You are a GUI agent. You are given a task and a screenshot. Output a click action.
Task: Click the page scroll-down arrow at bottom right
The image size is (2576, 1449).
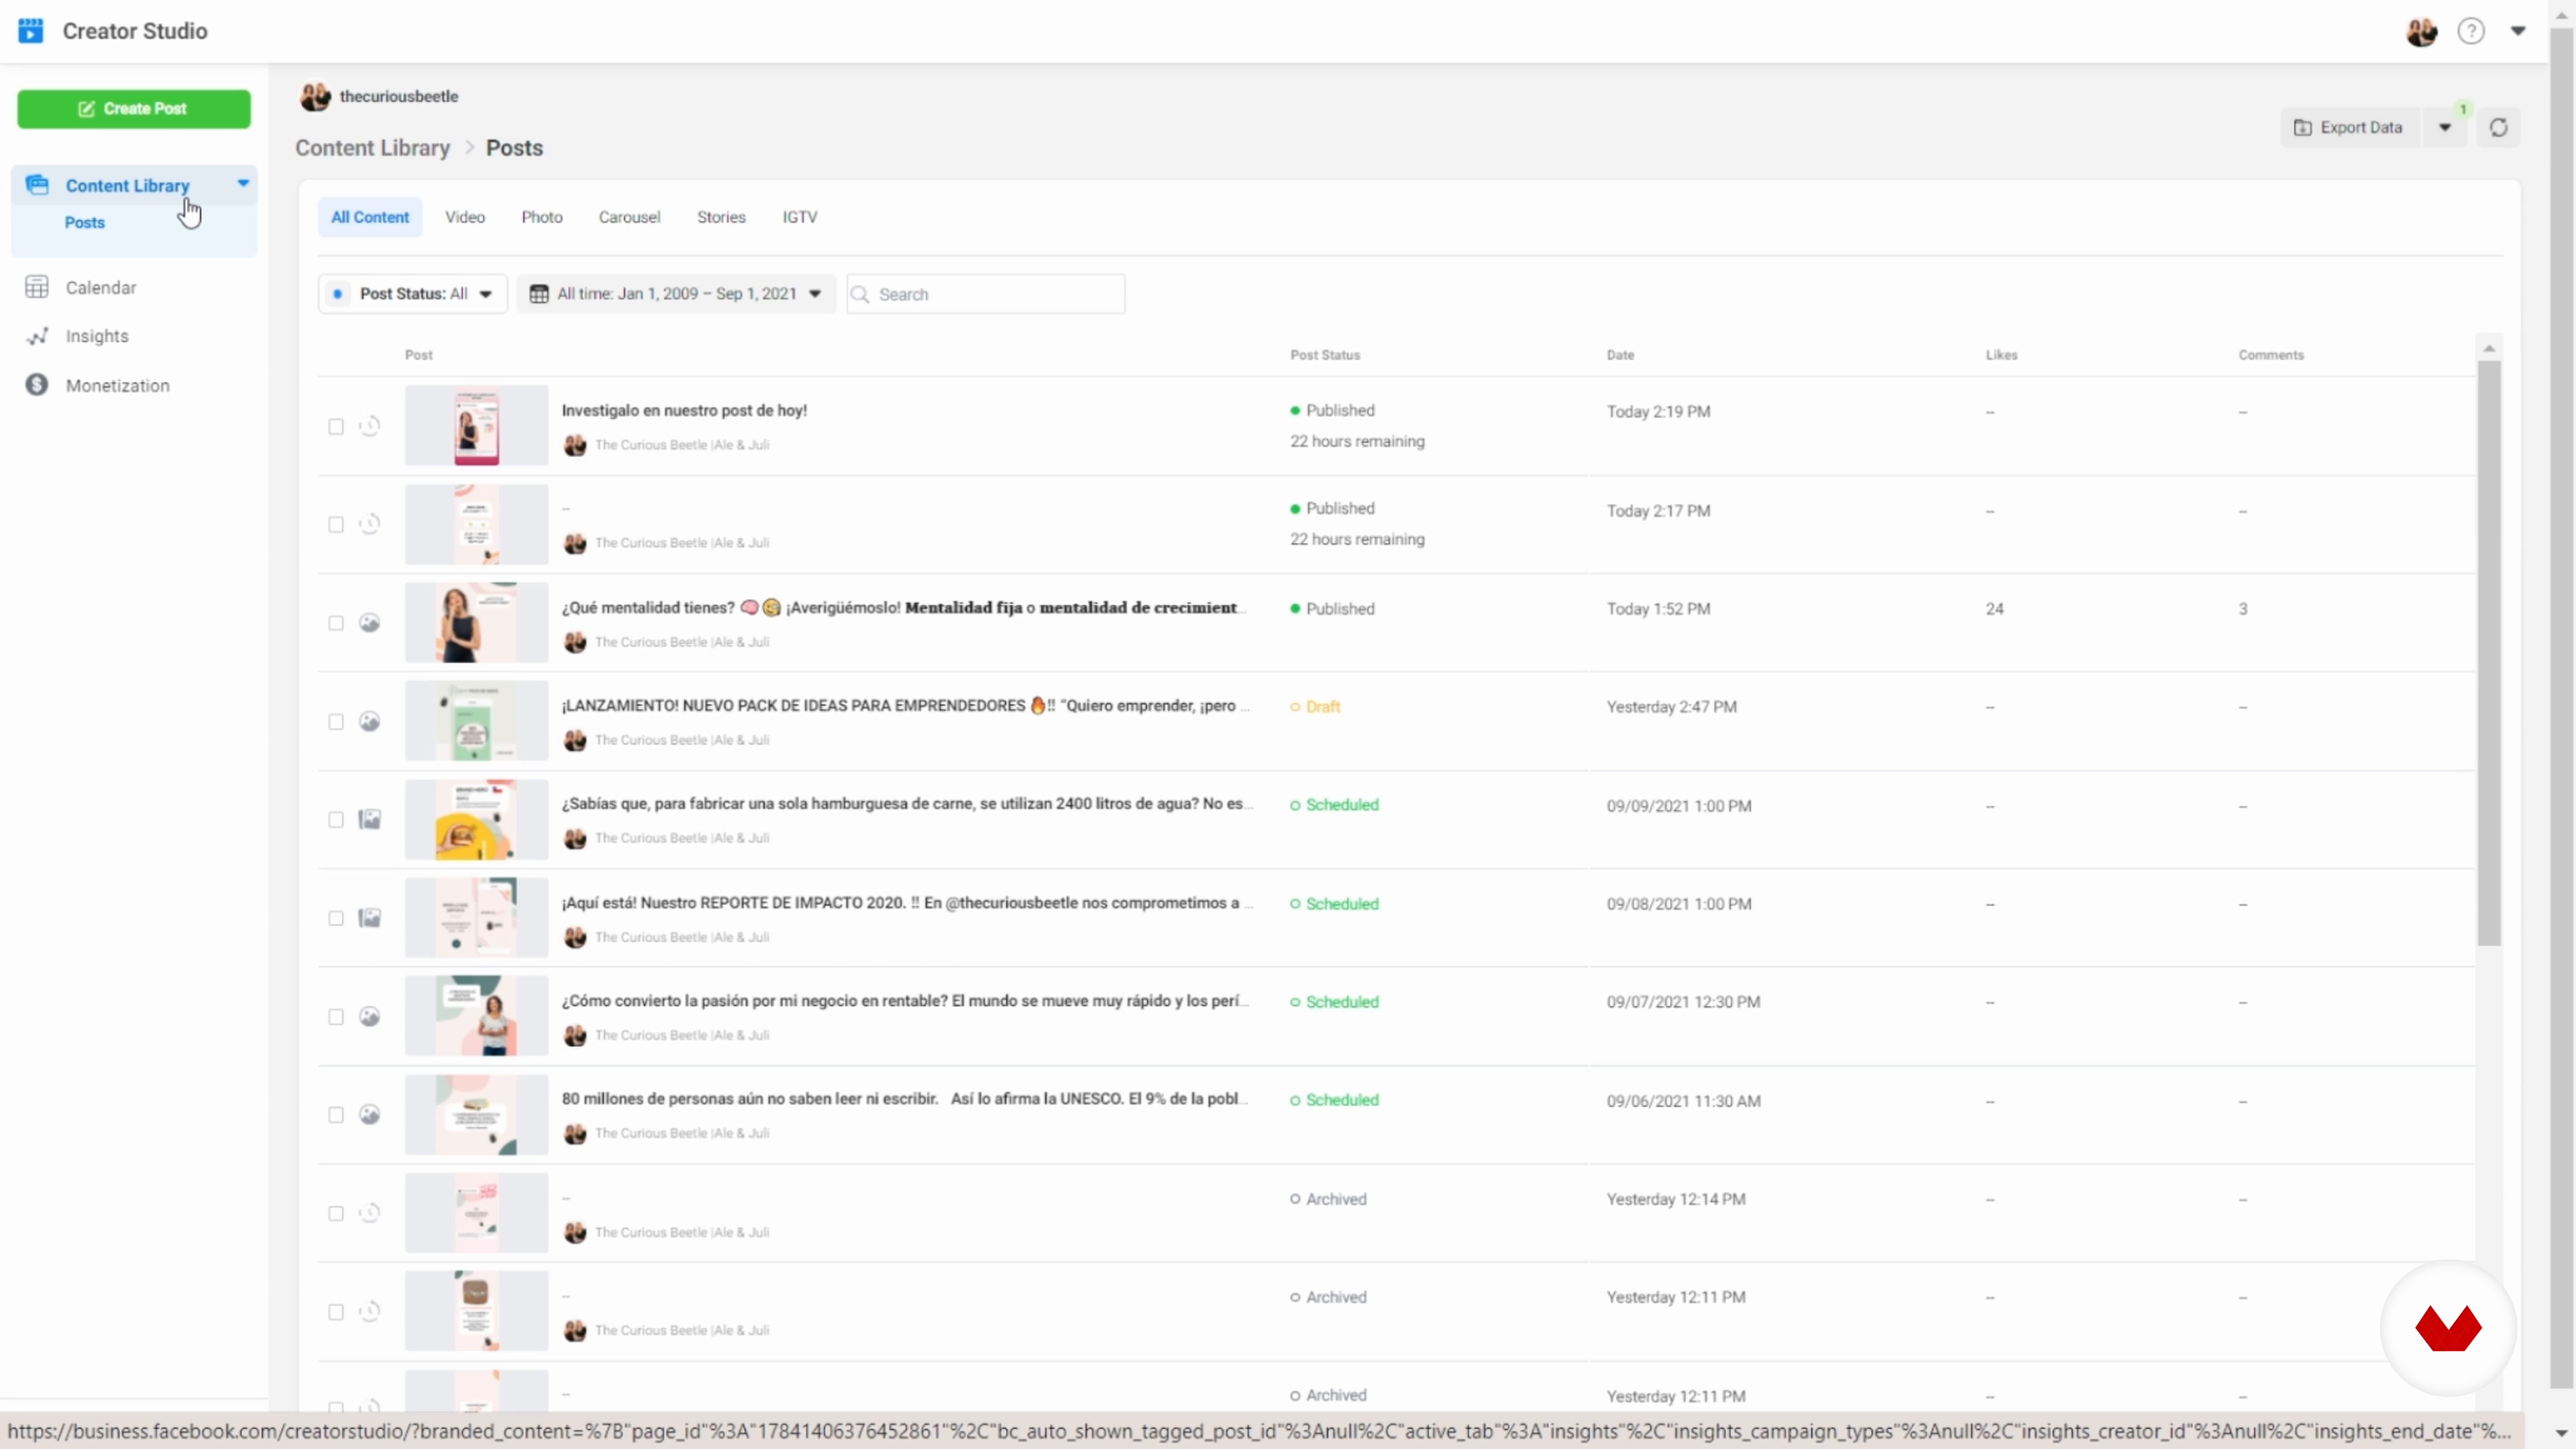[x=2561, y=1432]
